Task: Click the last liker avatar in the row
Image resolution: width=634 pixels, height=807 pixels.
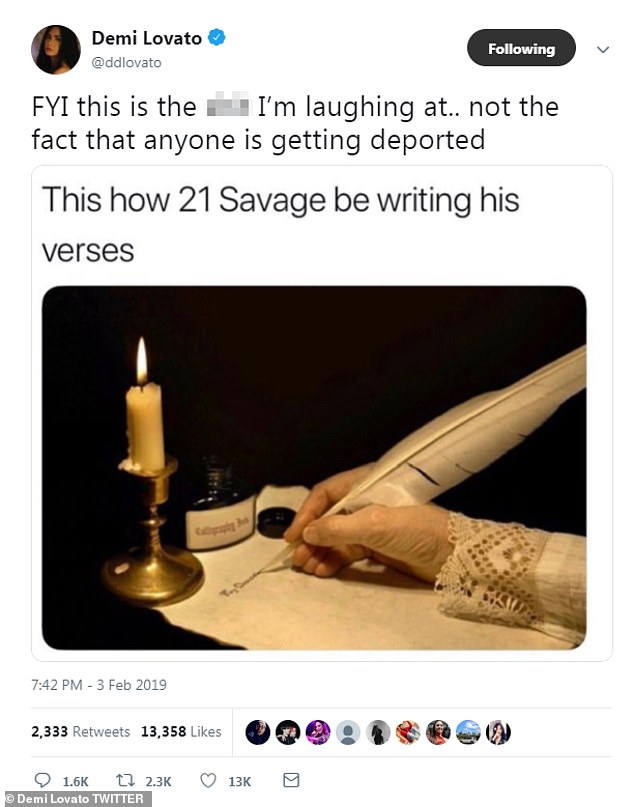Action: click(x=498, y=732)
